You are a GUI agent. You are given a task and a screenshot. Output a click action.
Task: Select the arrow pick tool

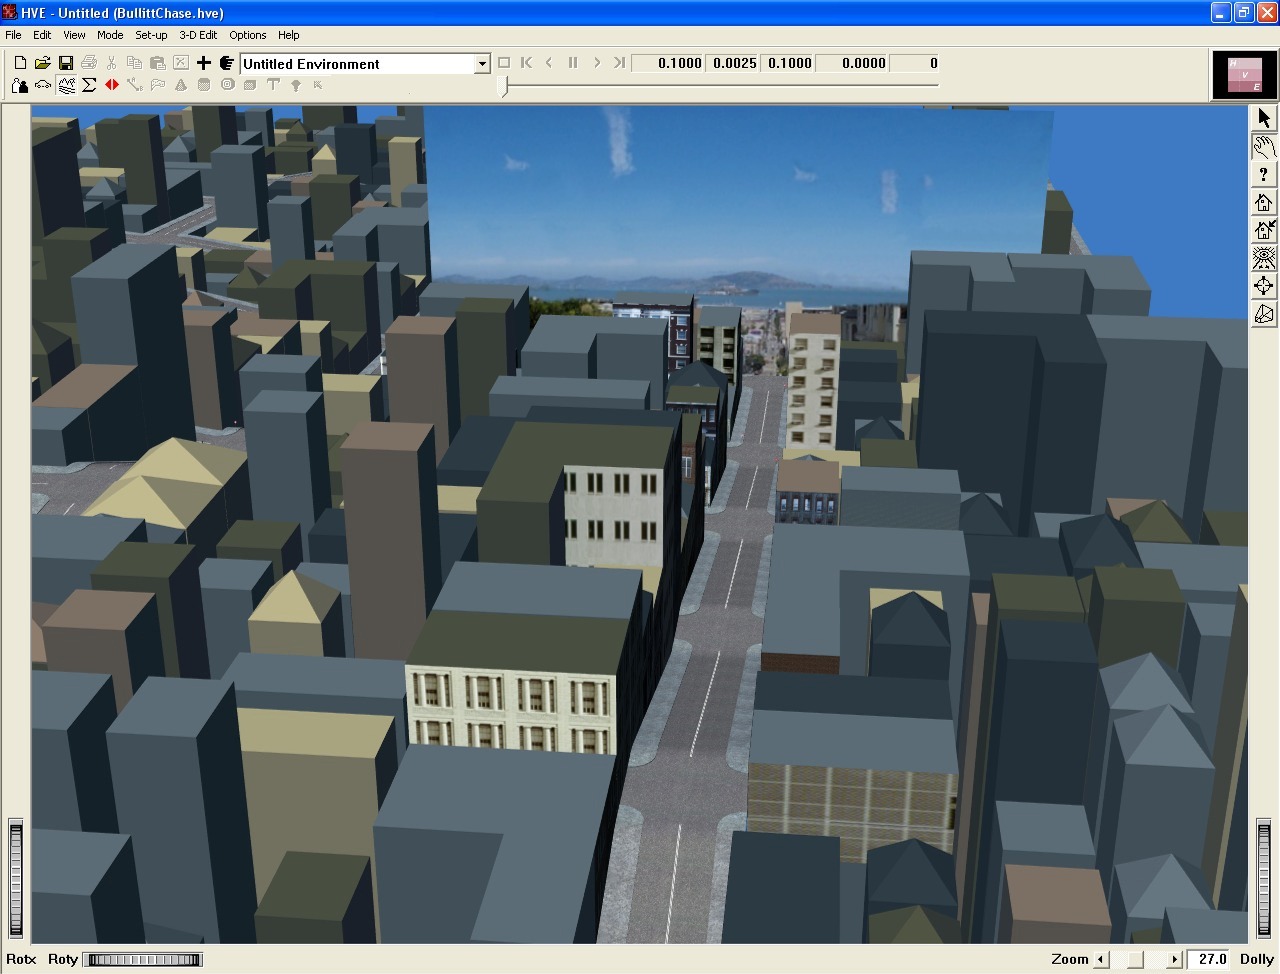pos(1264,118)
